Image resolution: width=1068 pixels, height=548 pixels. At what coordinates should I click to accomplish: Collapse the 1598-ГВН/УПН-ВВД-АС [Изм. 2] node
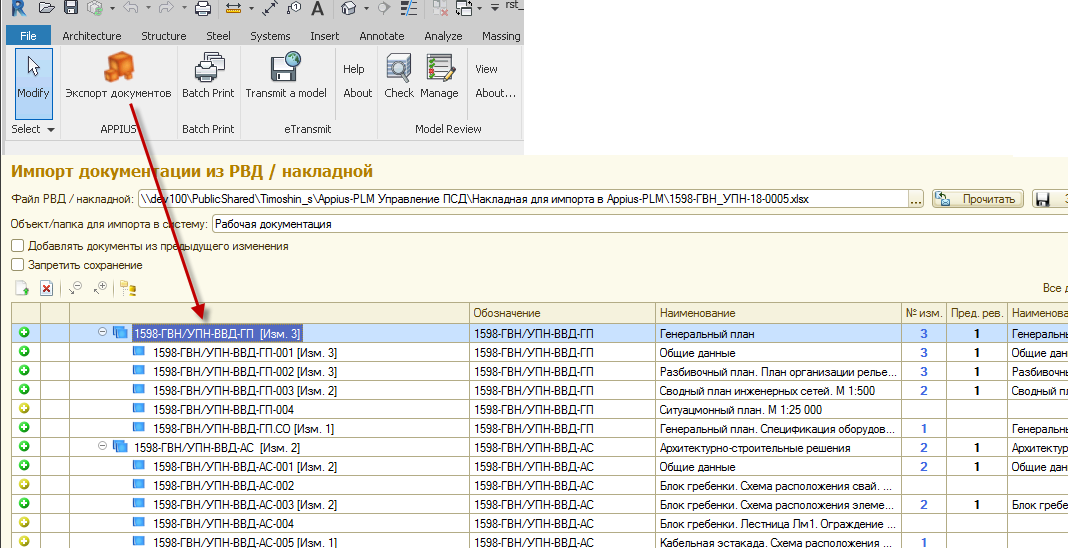point(103,447)
